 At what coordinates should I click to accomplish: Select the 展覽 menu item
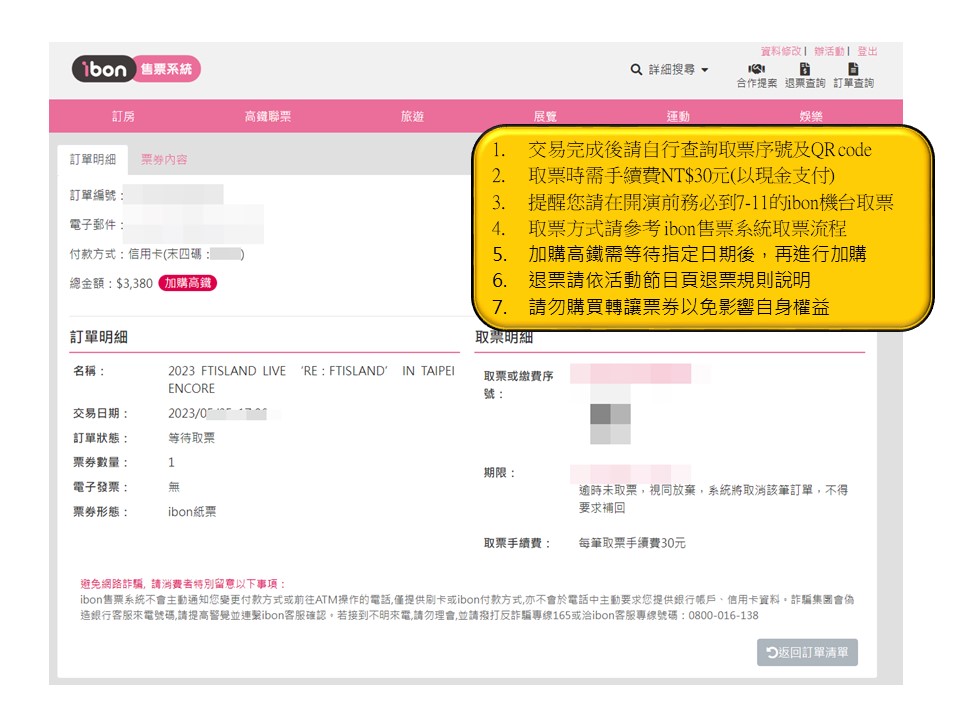[545, 116]
